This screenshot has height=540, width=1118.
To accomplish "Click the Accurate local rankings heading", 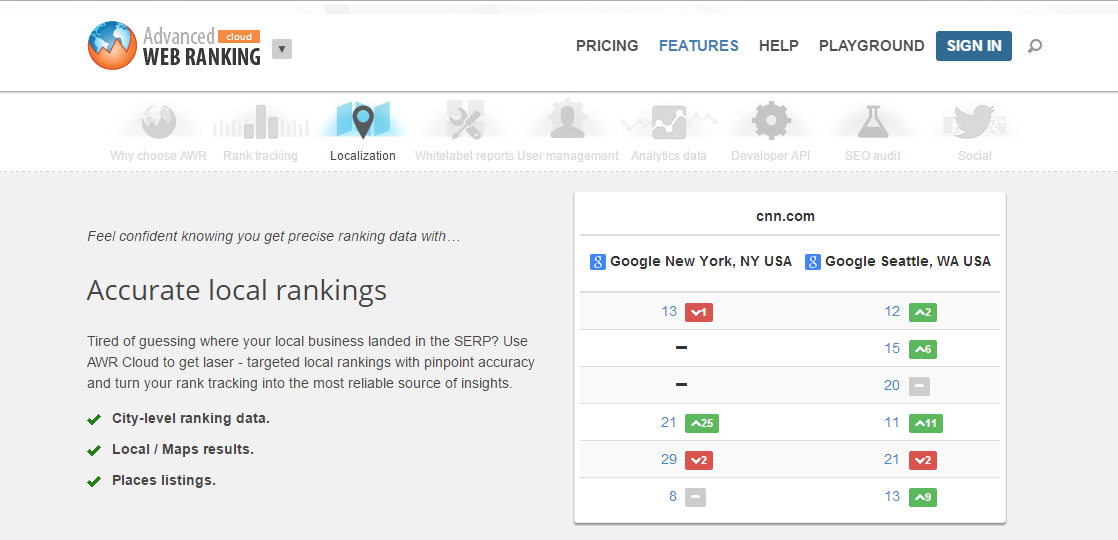I will click(x=237, y=290).
